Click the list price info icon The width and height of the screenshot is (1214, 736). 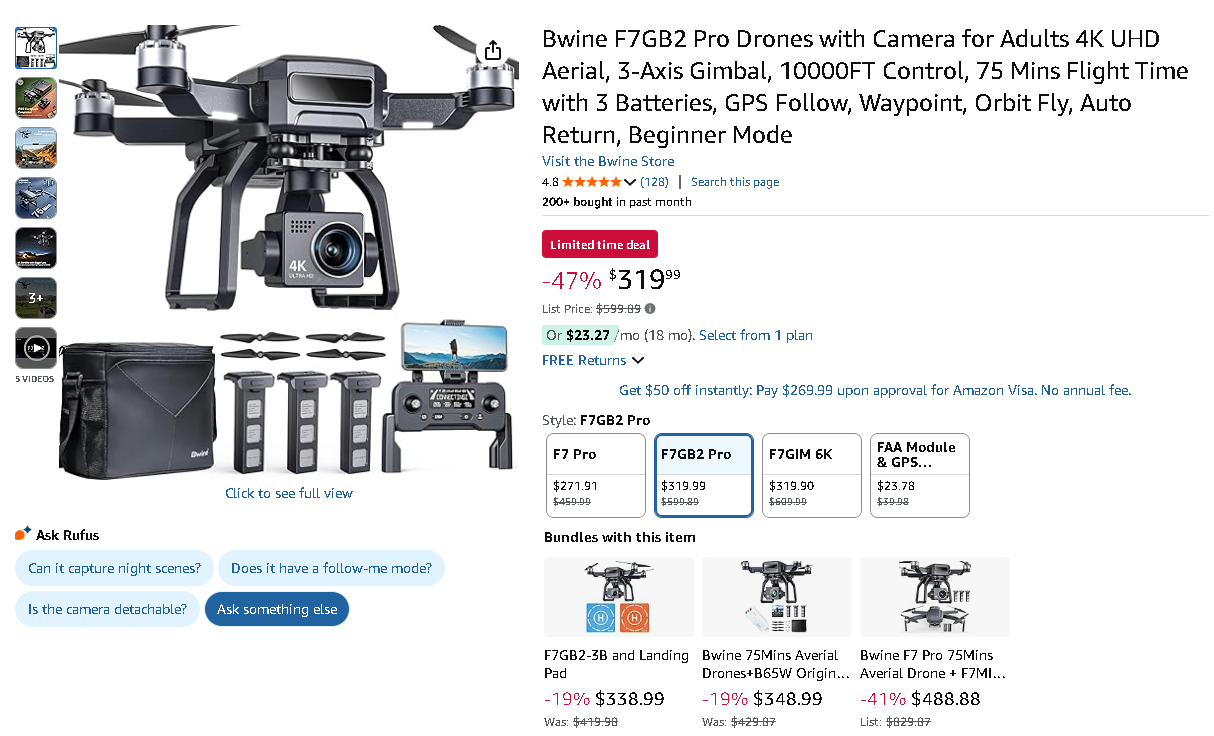(x=650, y=309)
